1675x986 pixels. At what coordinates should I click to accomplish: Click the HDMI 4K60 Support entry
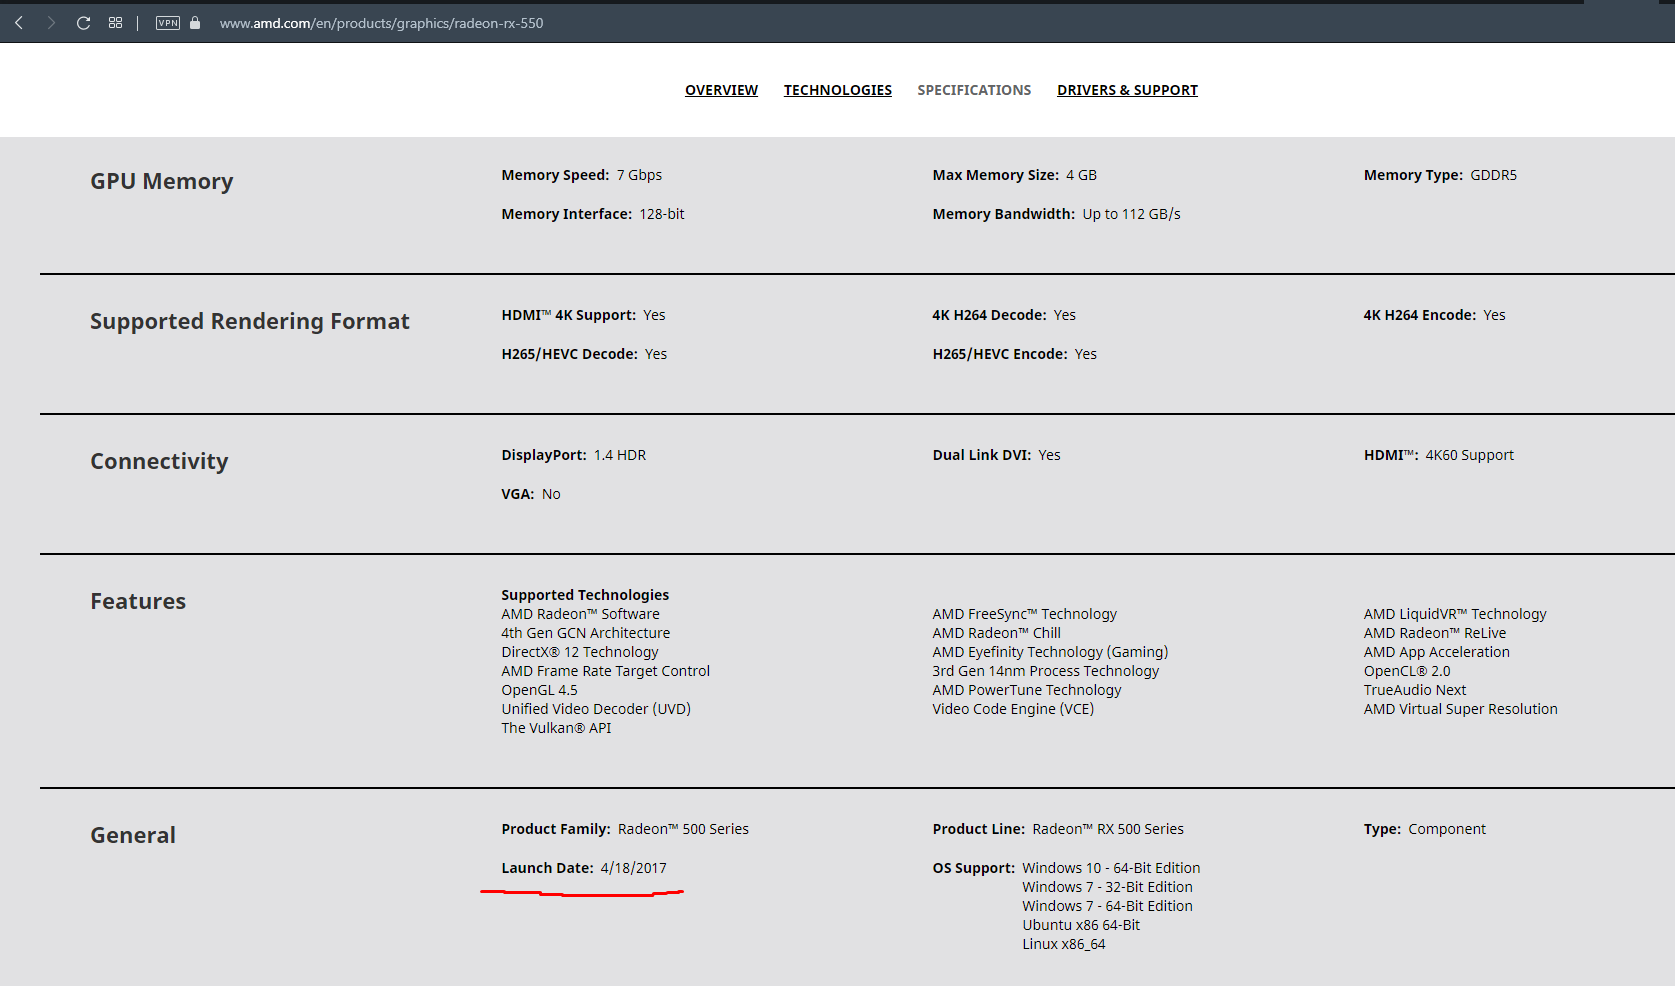click(1439, 455)
